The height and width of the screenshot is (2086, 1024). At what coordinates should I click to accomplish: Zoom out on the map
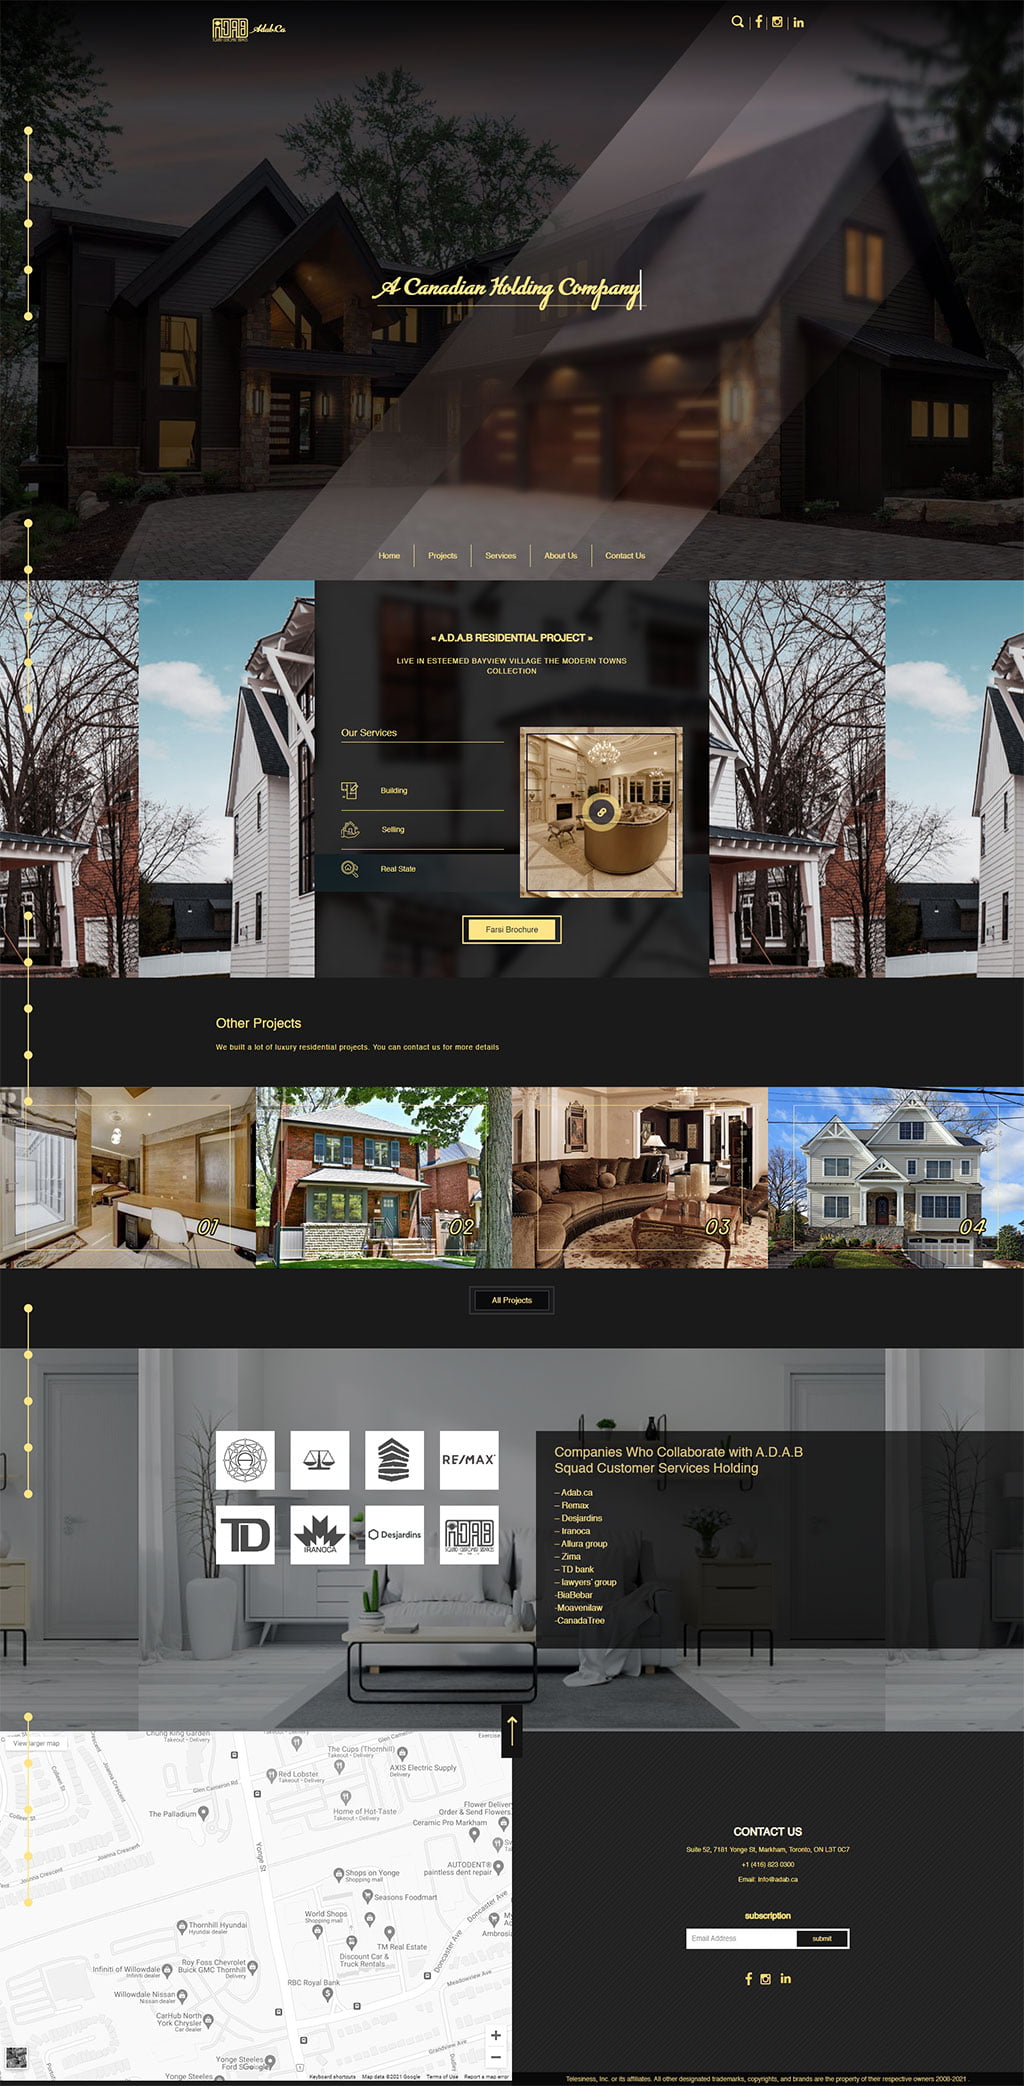click(495, 2057)
